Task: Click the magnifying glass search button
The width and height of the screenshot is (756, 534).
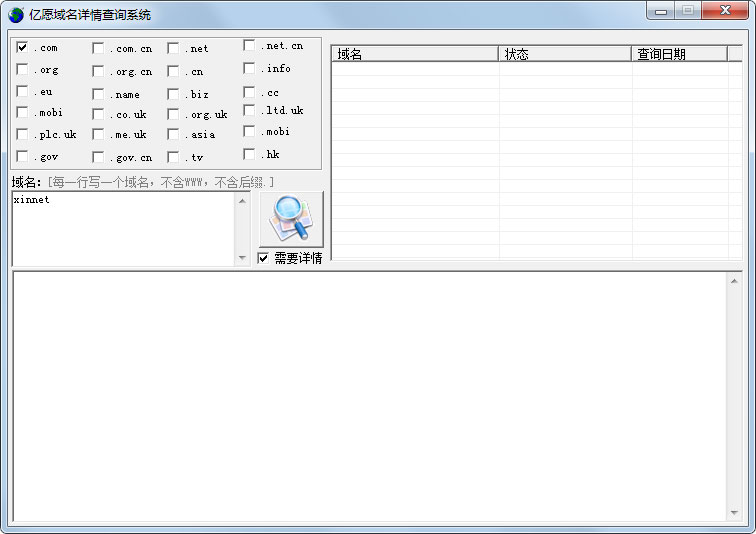Action: [x=291, y=218]
